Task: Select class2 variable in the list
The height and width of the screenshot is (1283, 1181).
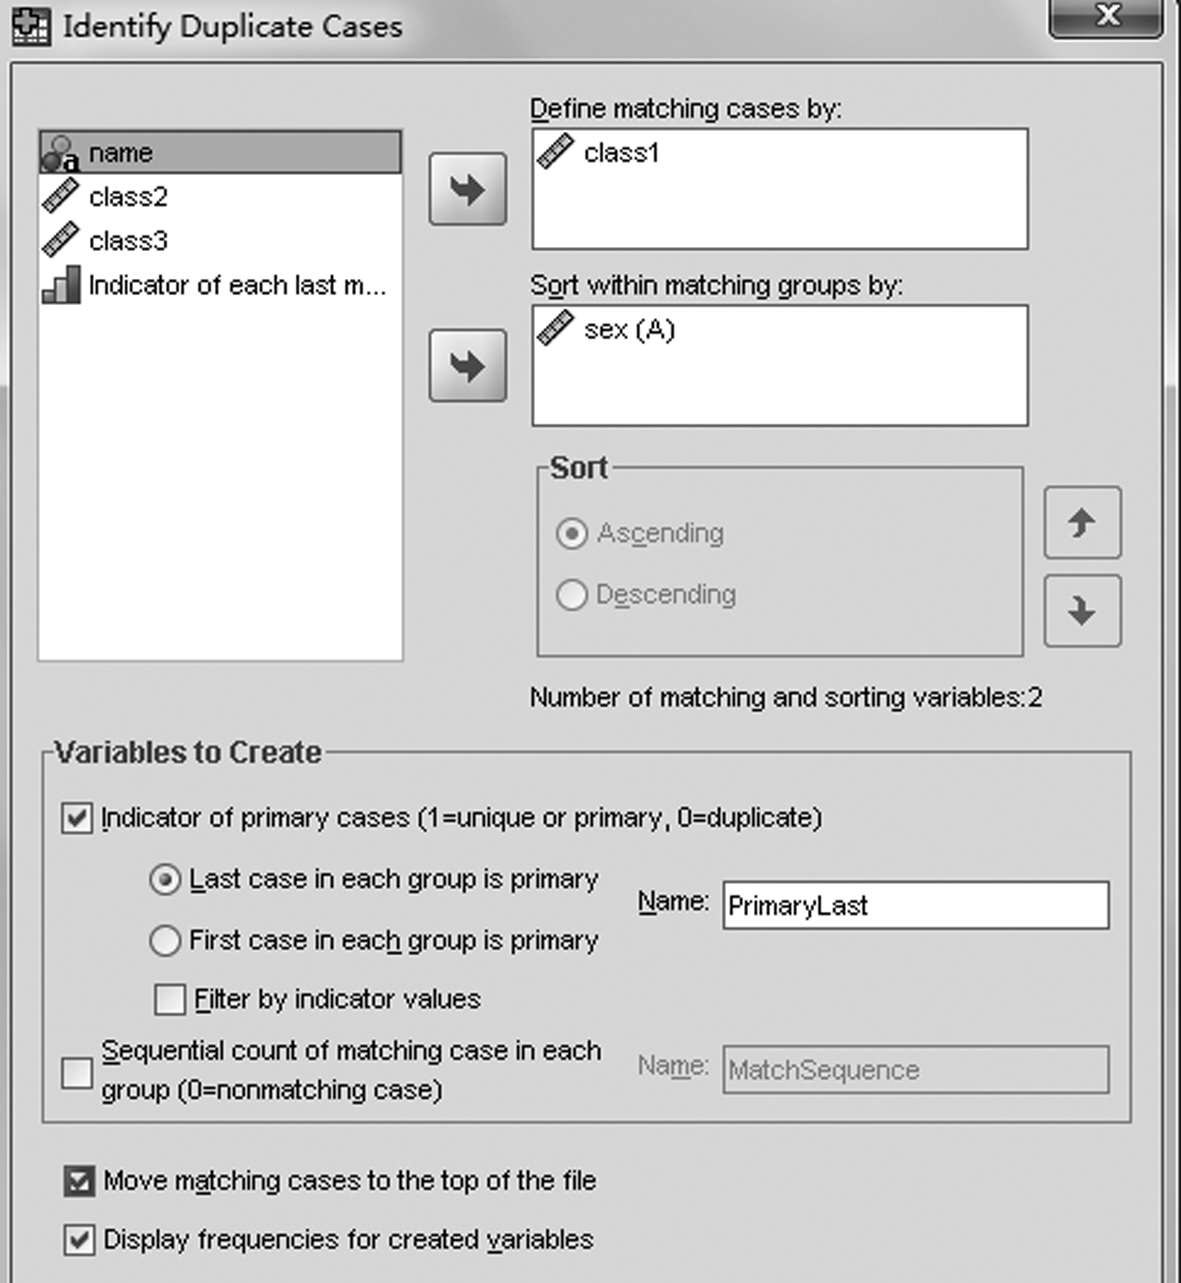Action: [128, 197]
